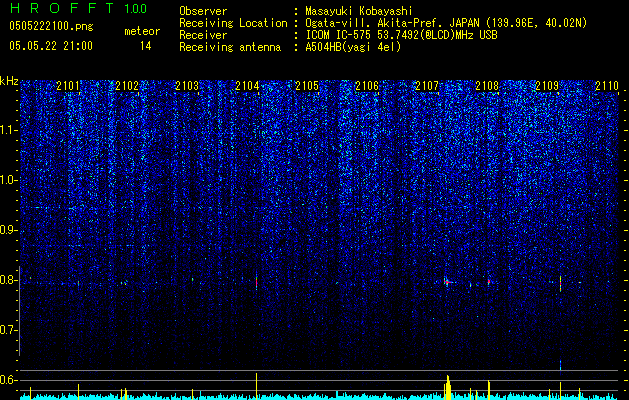Click the 0.9 kHz axis label
This screenshot has height=400, width=629.
[9, 230]
